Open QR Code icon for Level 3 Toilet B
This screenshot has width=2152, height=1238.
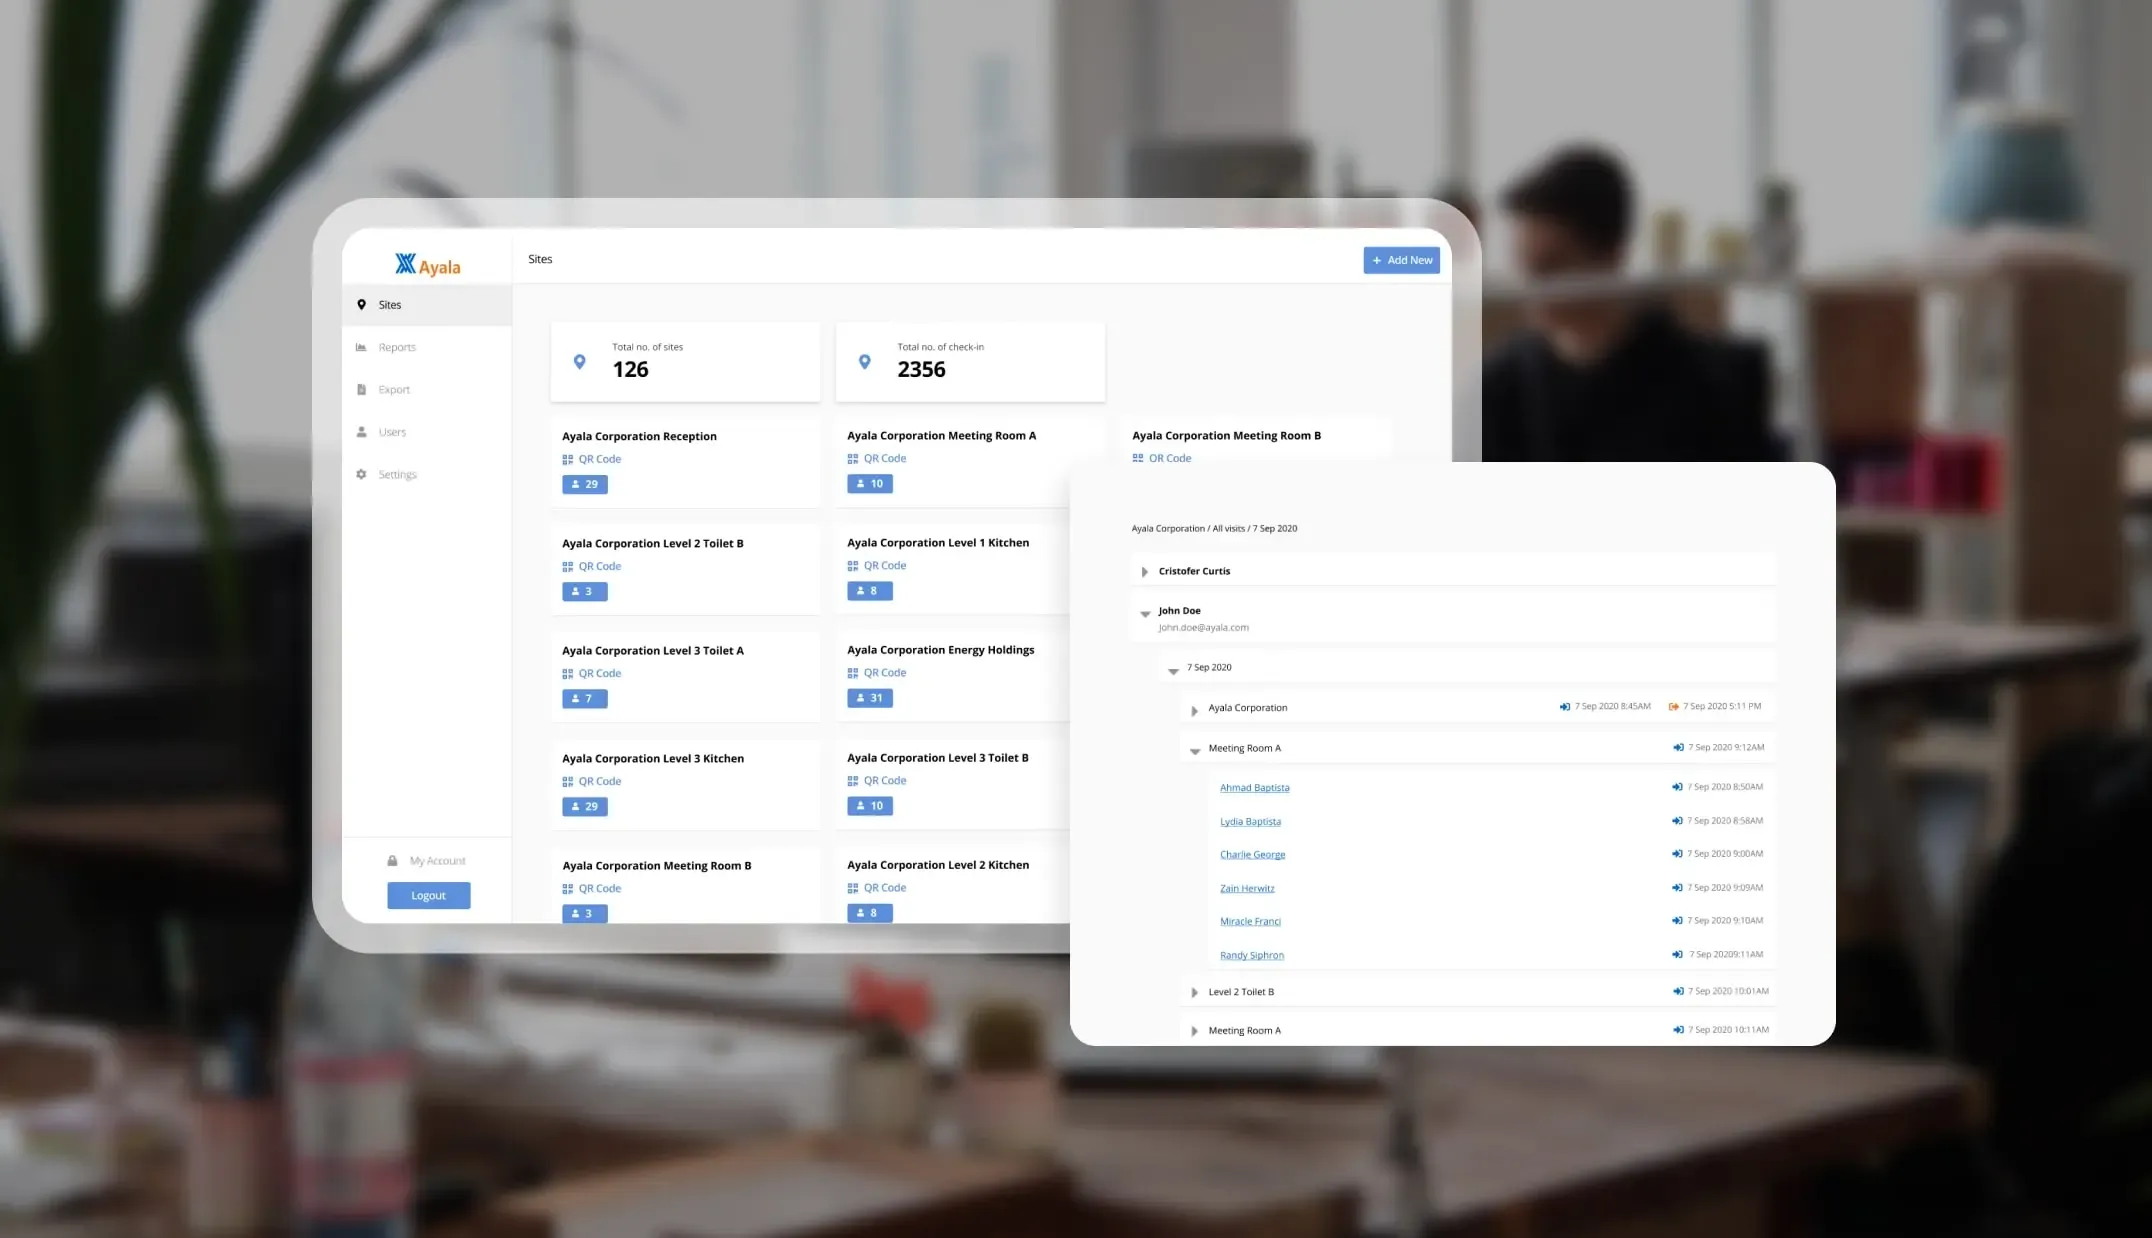(x=853, y=781)
